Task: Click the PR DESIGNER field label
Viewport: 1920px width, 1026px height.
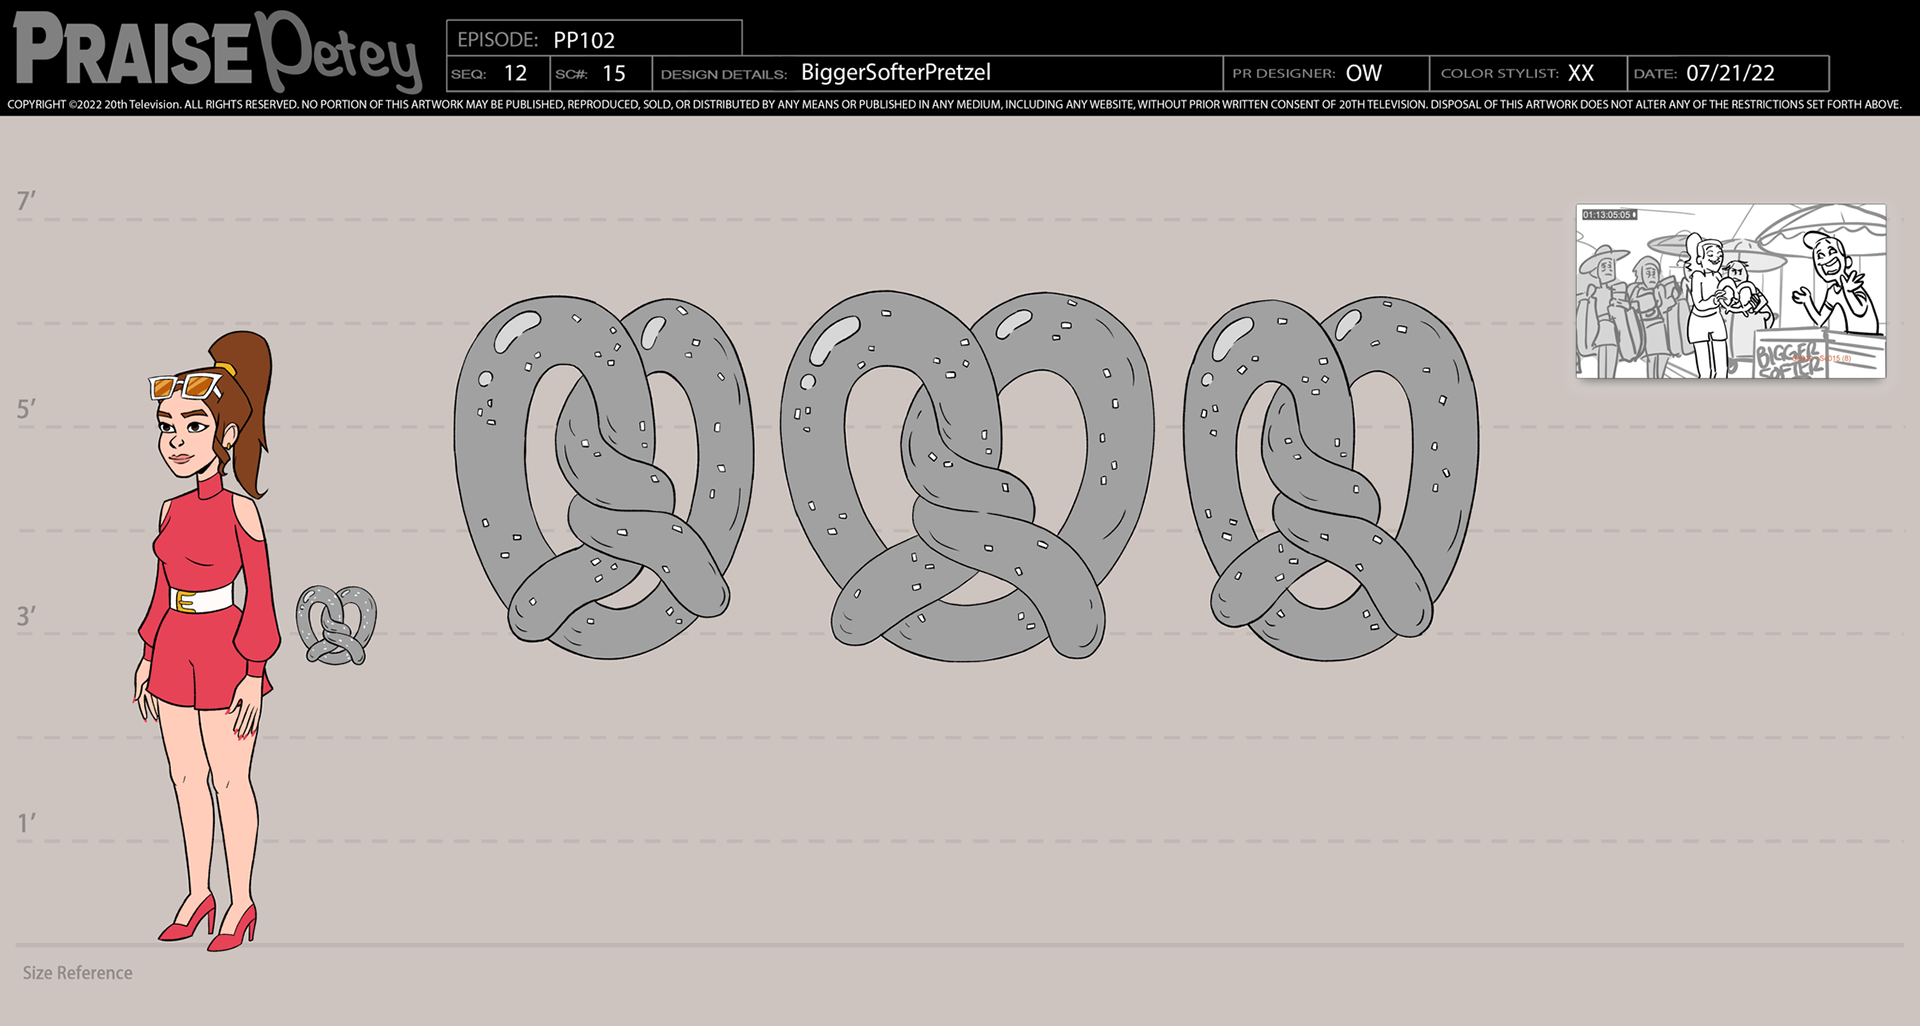Action: (x=1284, y=73)
